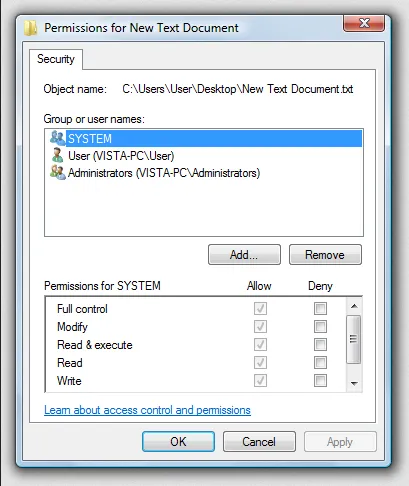
Task: Click the Remove button
Action: click(x=325, y=255)
